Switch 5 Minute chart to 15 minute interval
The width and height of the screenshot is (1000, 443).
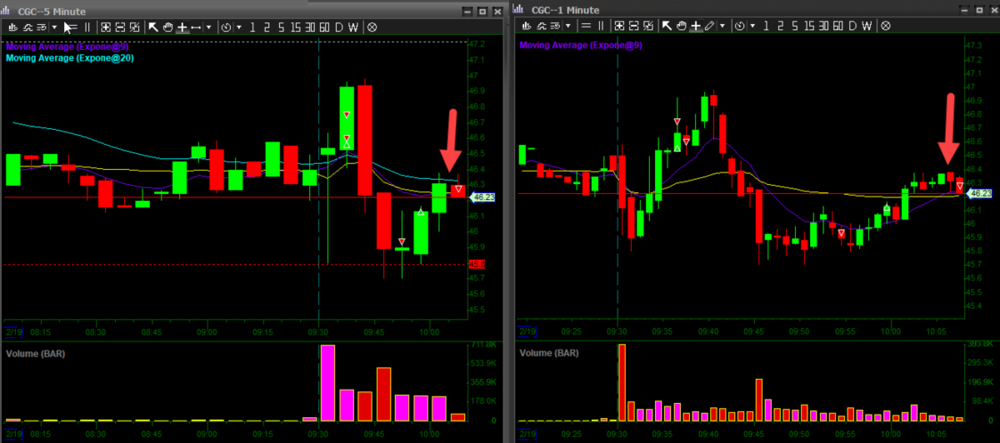294,27
